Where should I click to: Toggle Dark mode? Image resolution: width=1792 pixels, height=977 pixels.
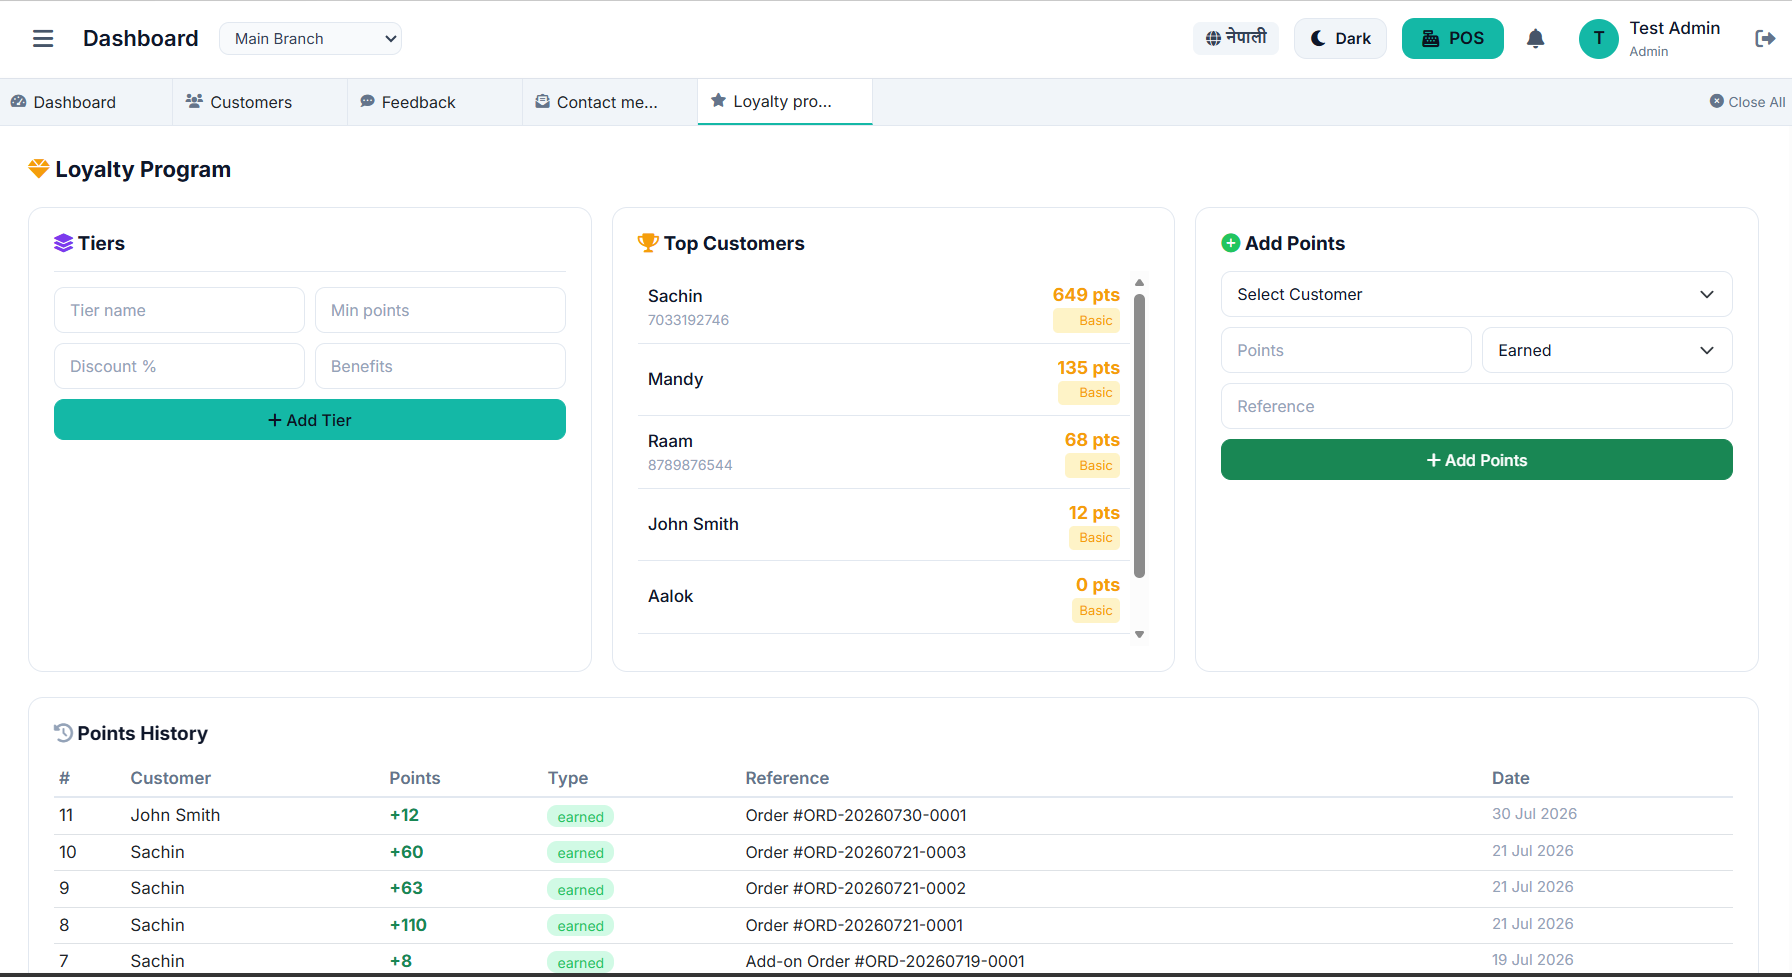click(1340, 39)
